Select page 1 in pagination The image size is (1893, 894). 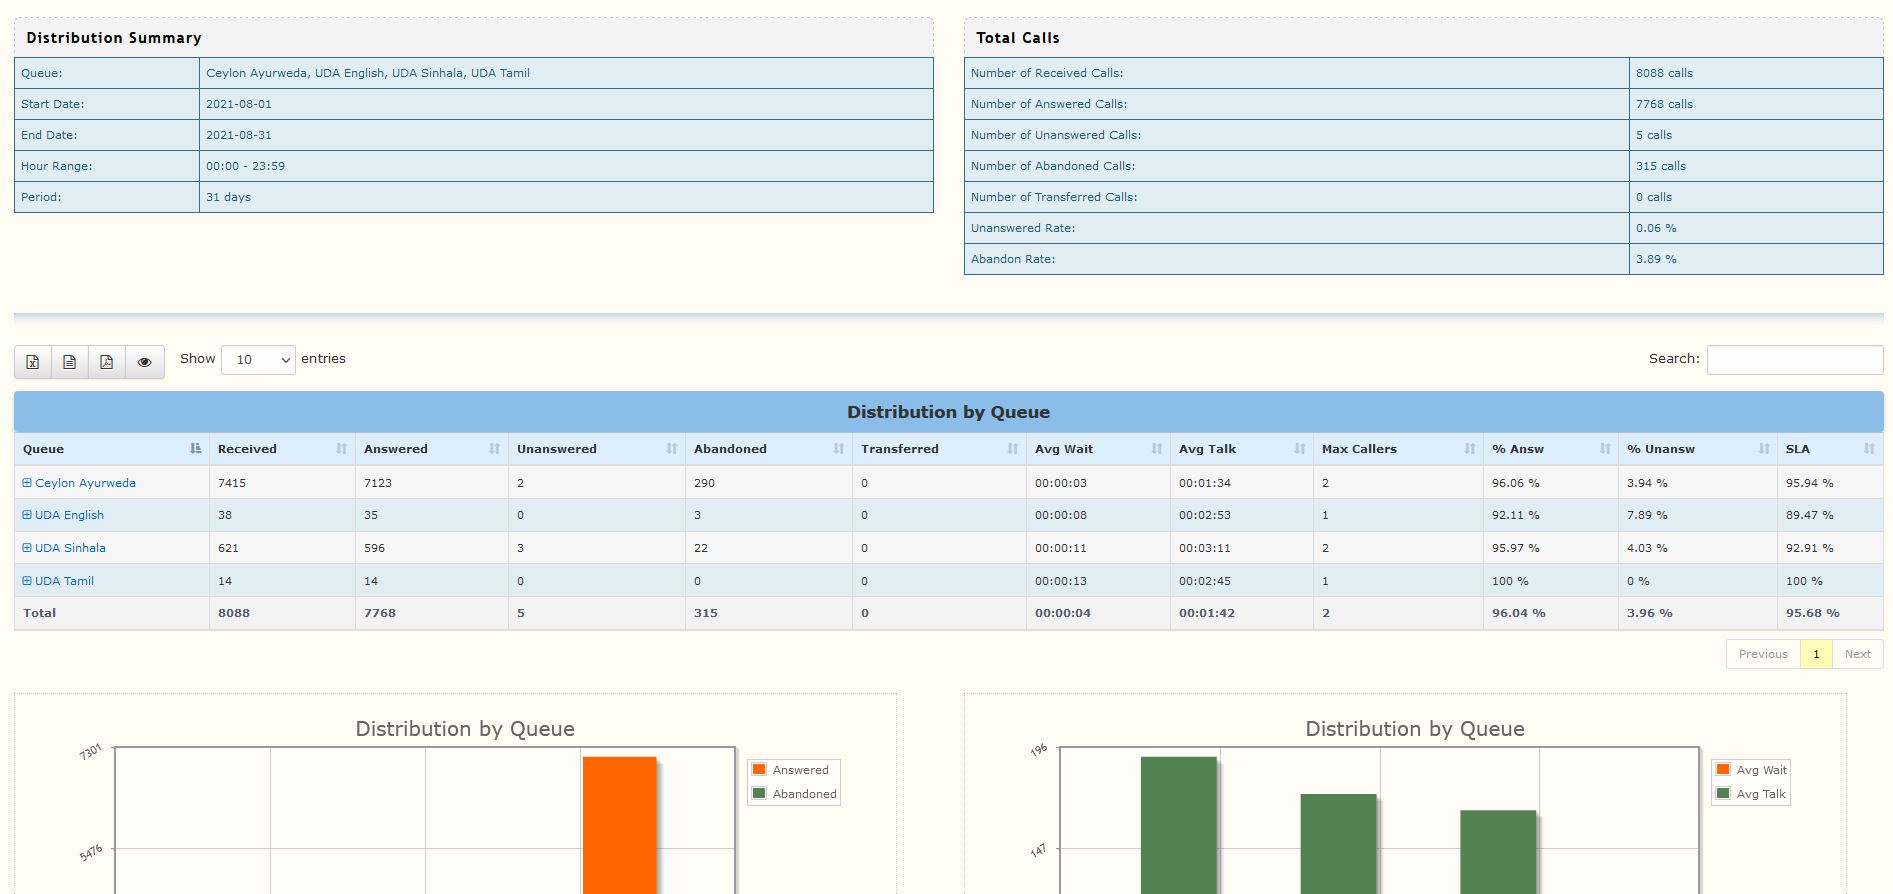click(1816, 654)
